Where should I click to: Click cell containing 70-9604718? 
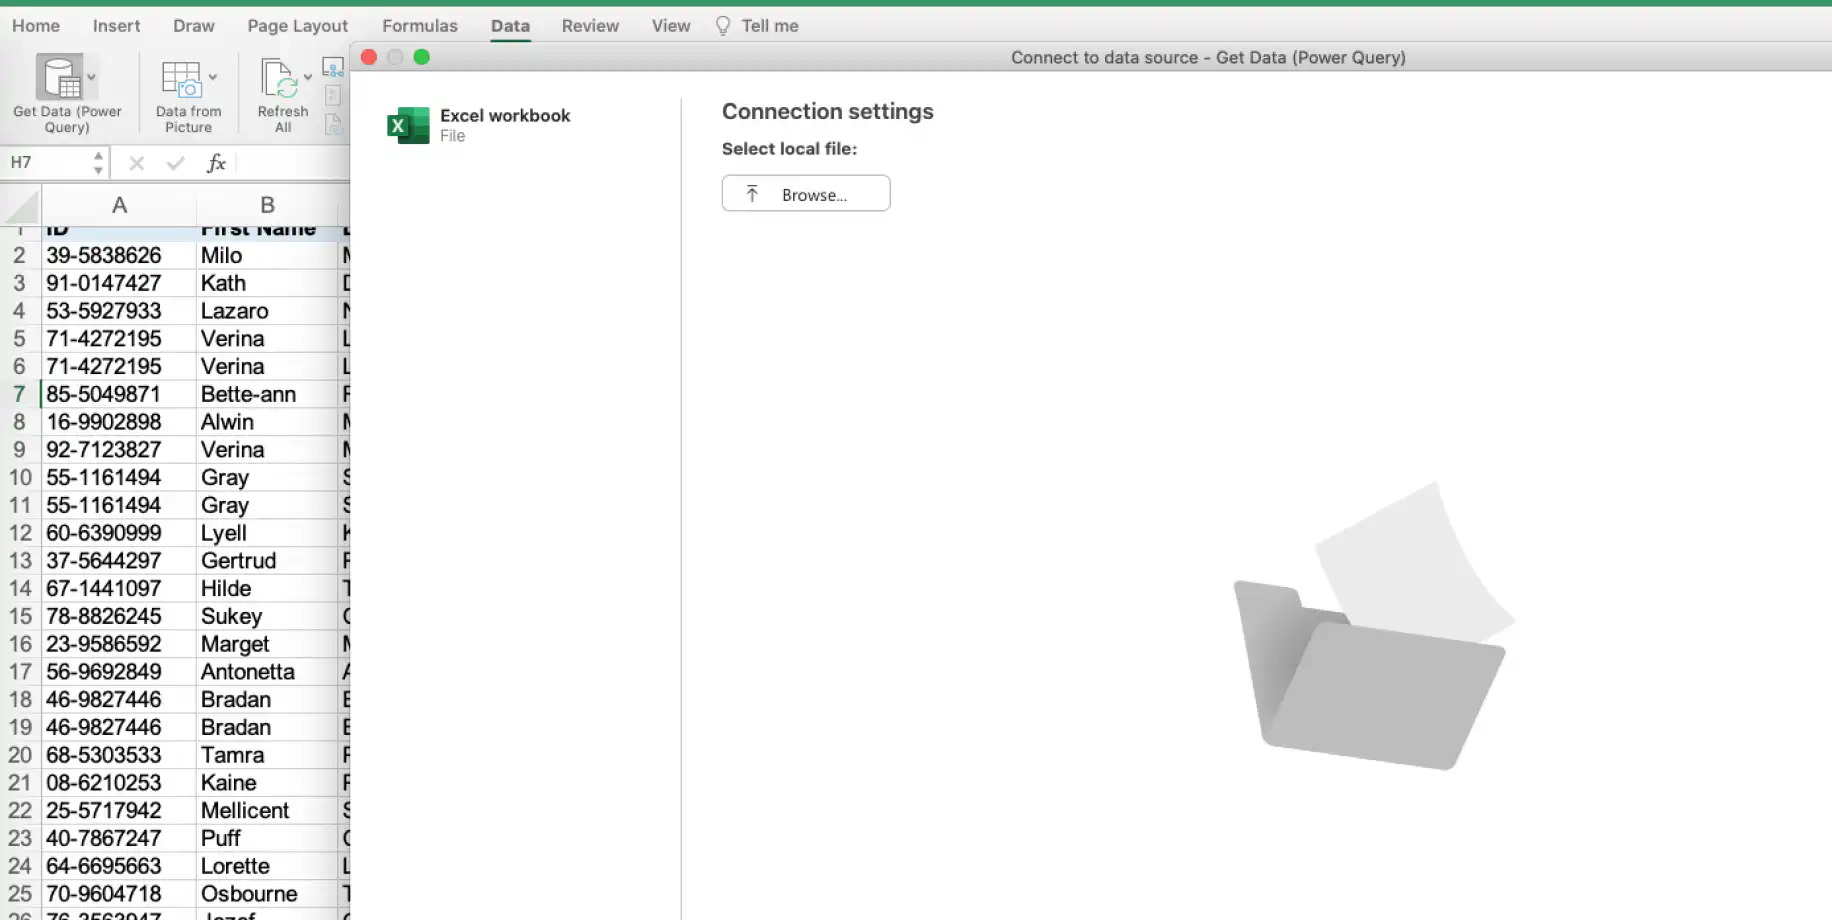pyautogui.click(x=119, y=894)
